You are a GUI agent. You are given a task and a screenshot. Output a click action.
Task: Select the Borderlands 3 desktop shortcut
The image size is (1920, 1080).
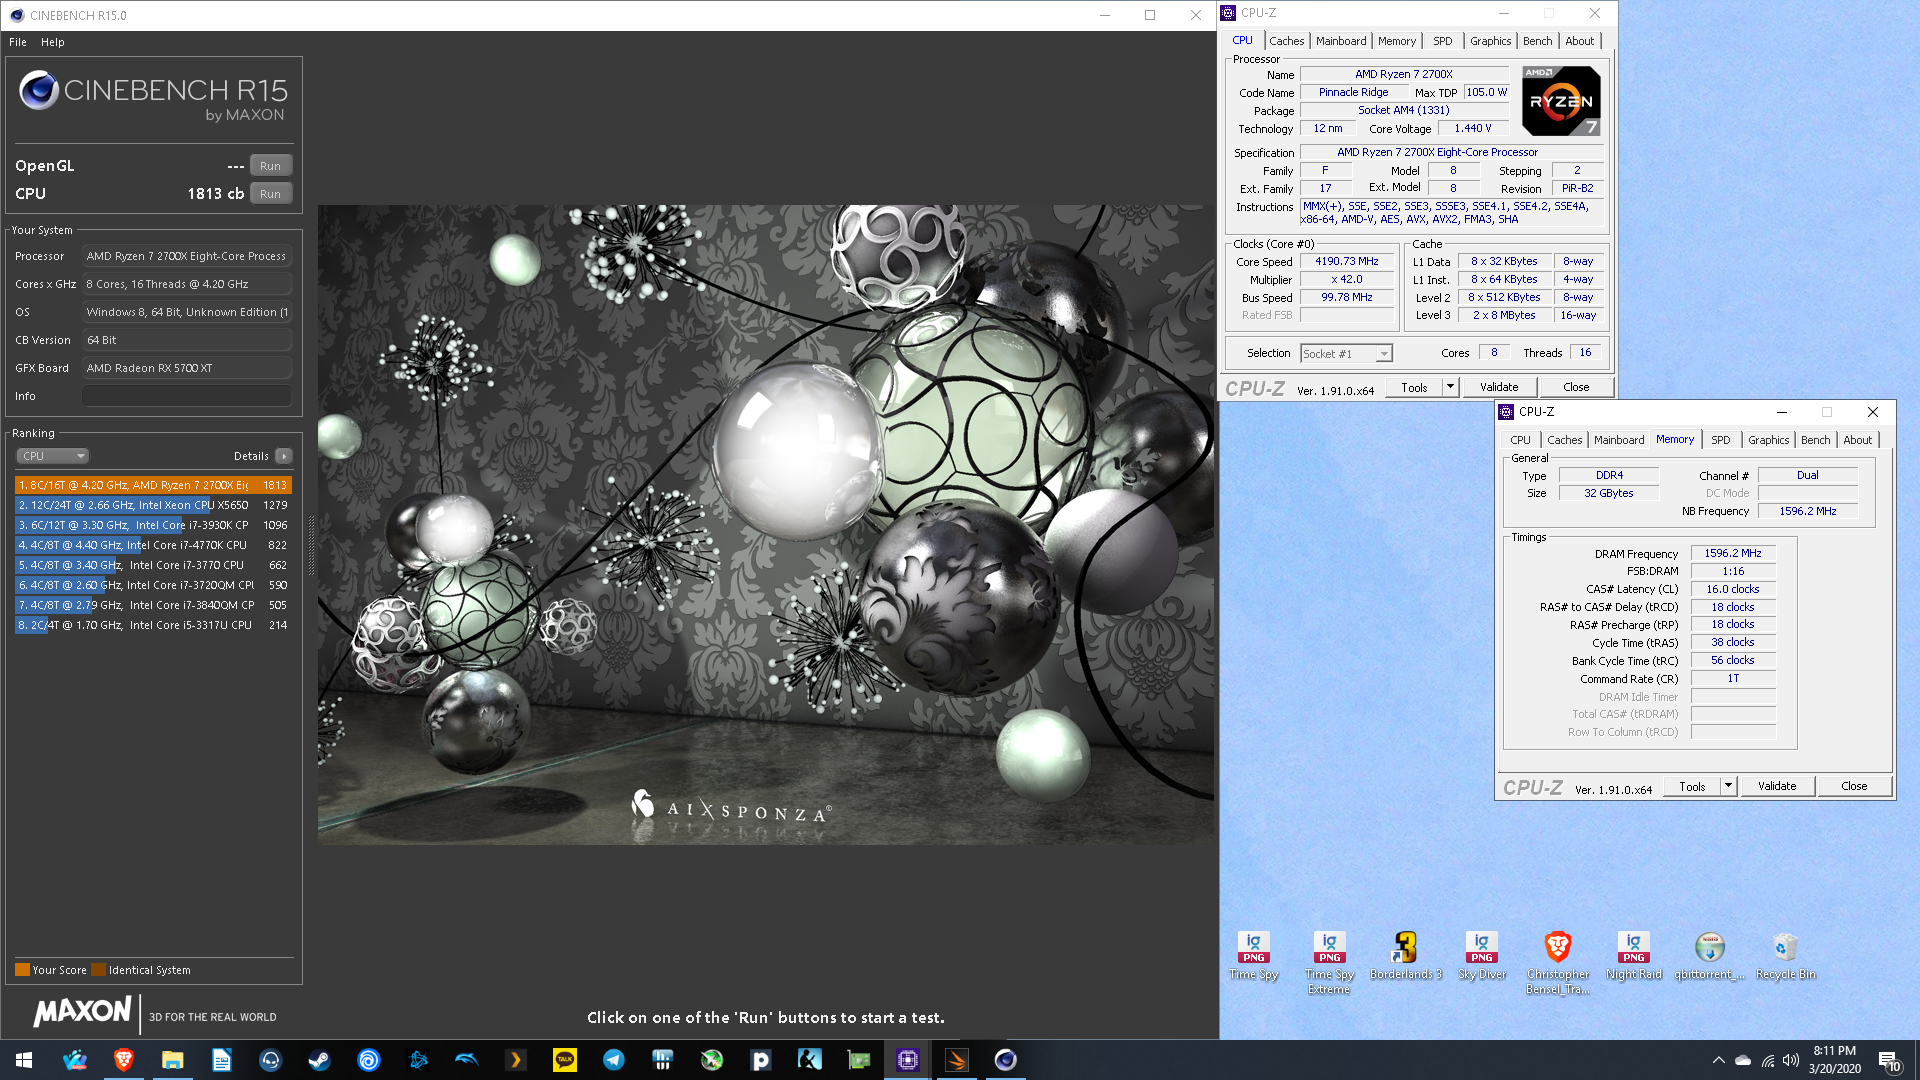pyautogui.click(x=1405, y=955)
